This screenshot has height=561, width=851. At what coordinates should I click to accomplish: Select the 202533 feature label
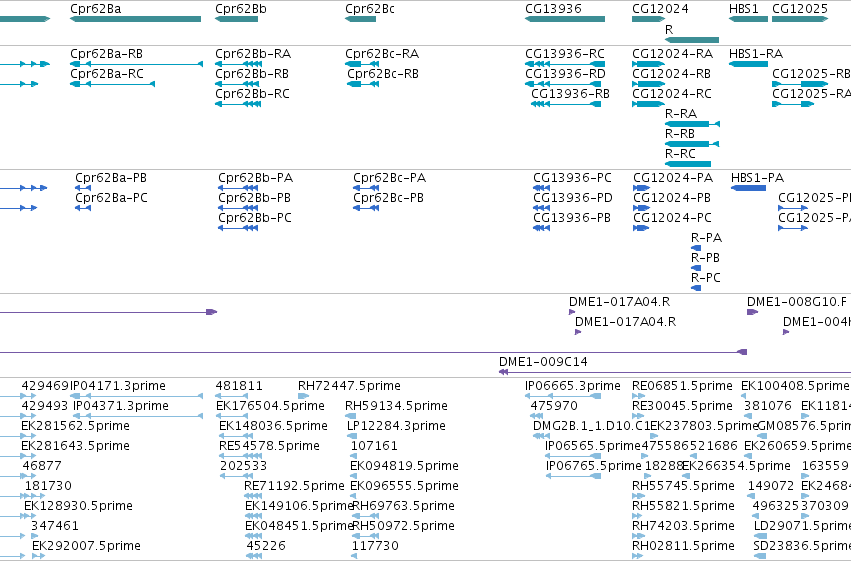[243, 466]
